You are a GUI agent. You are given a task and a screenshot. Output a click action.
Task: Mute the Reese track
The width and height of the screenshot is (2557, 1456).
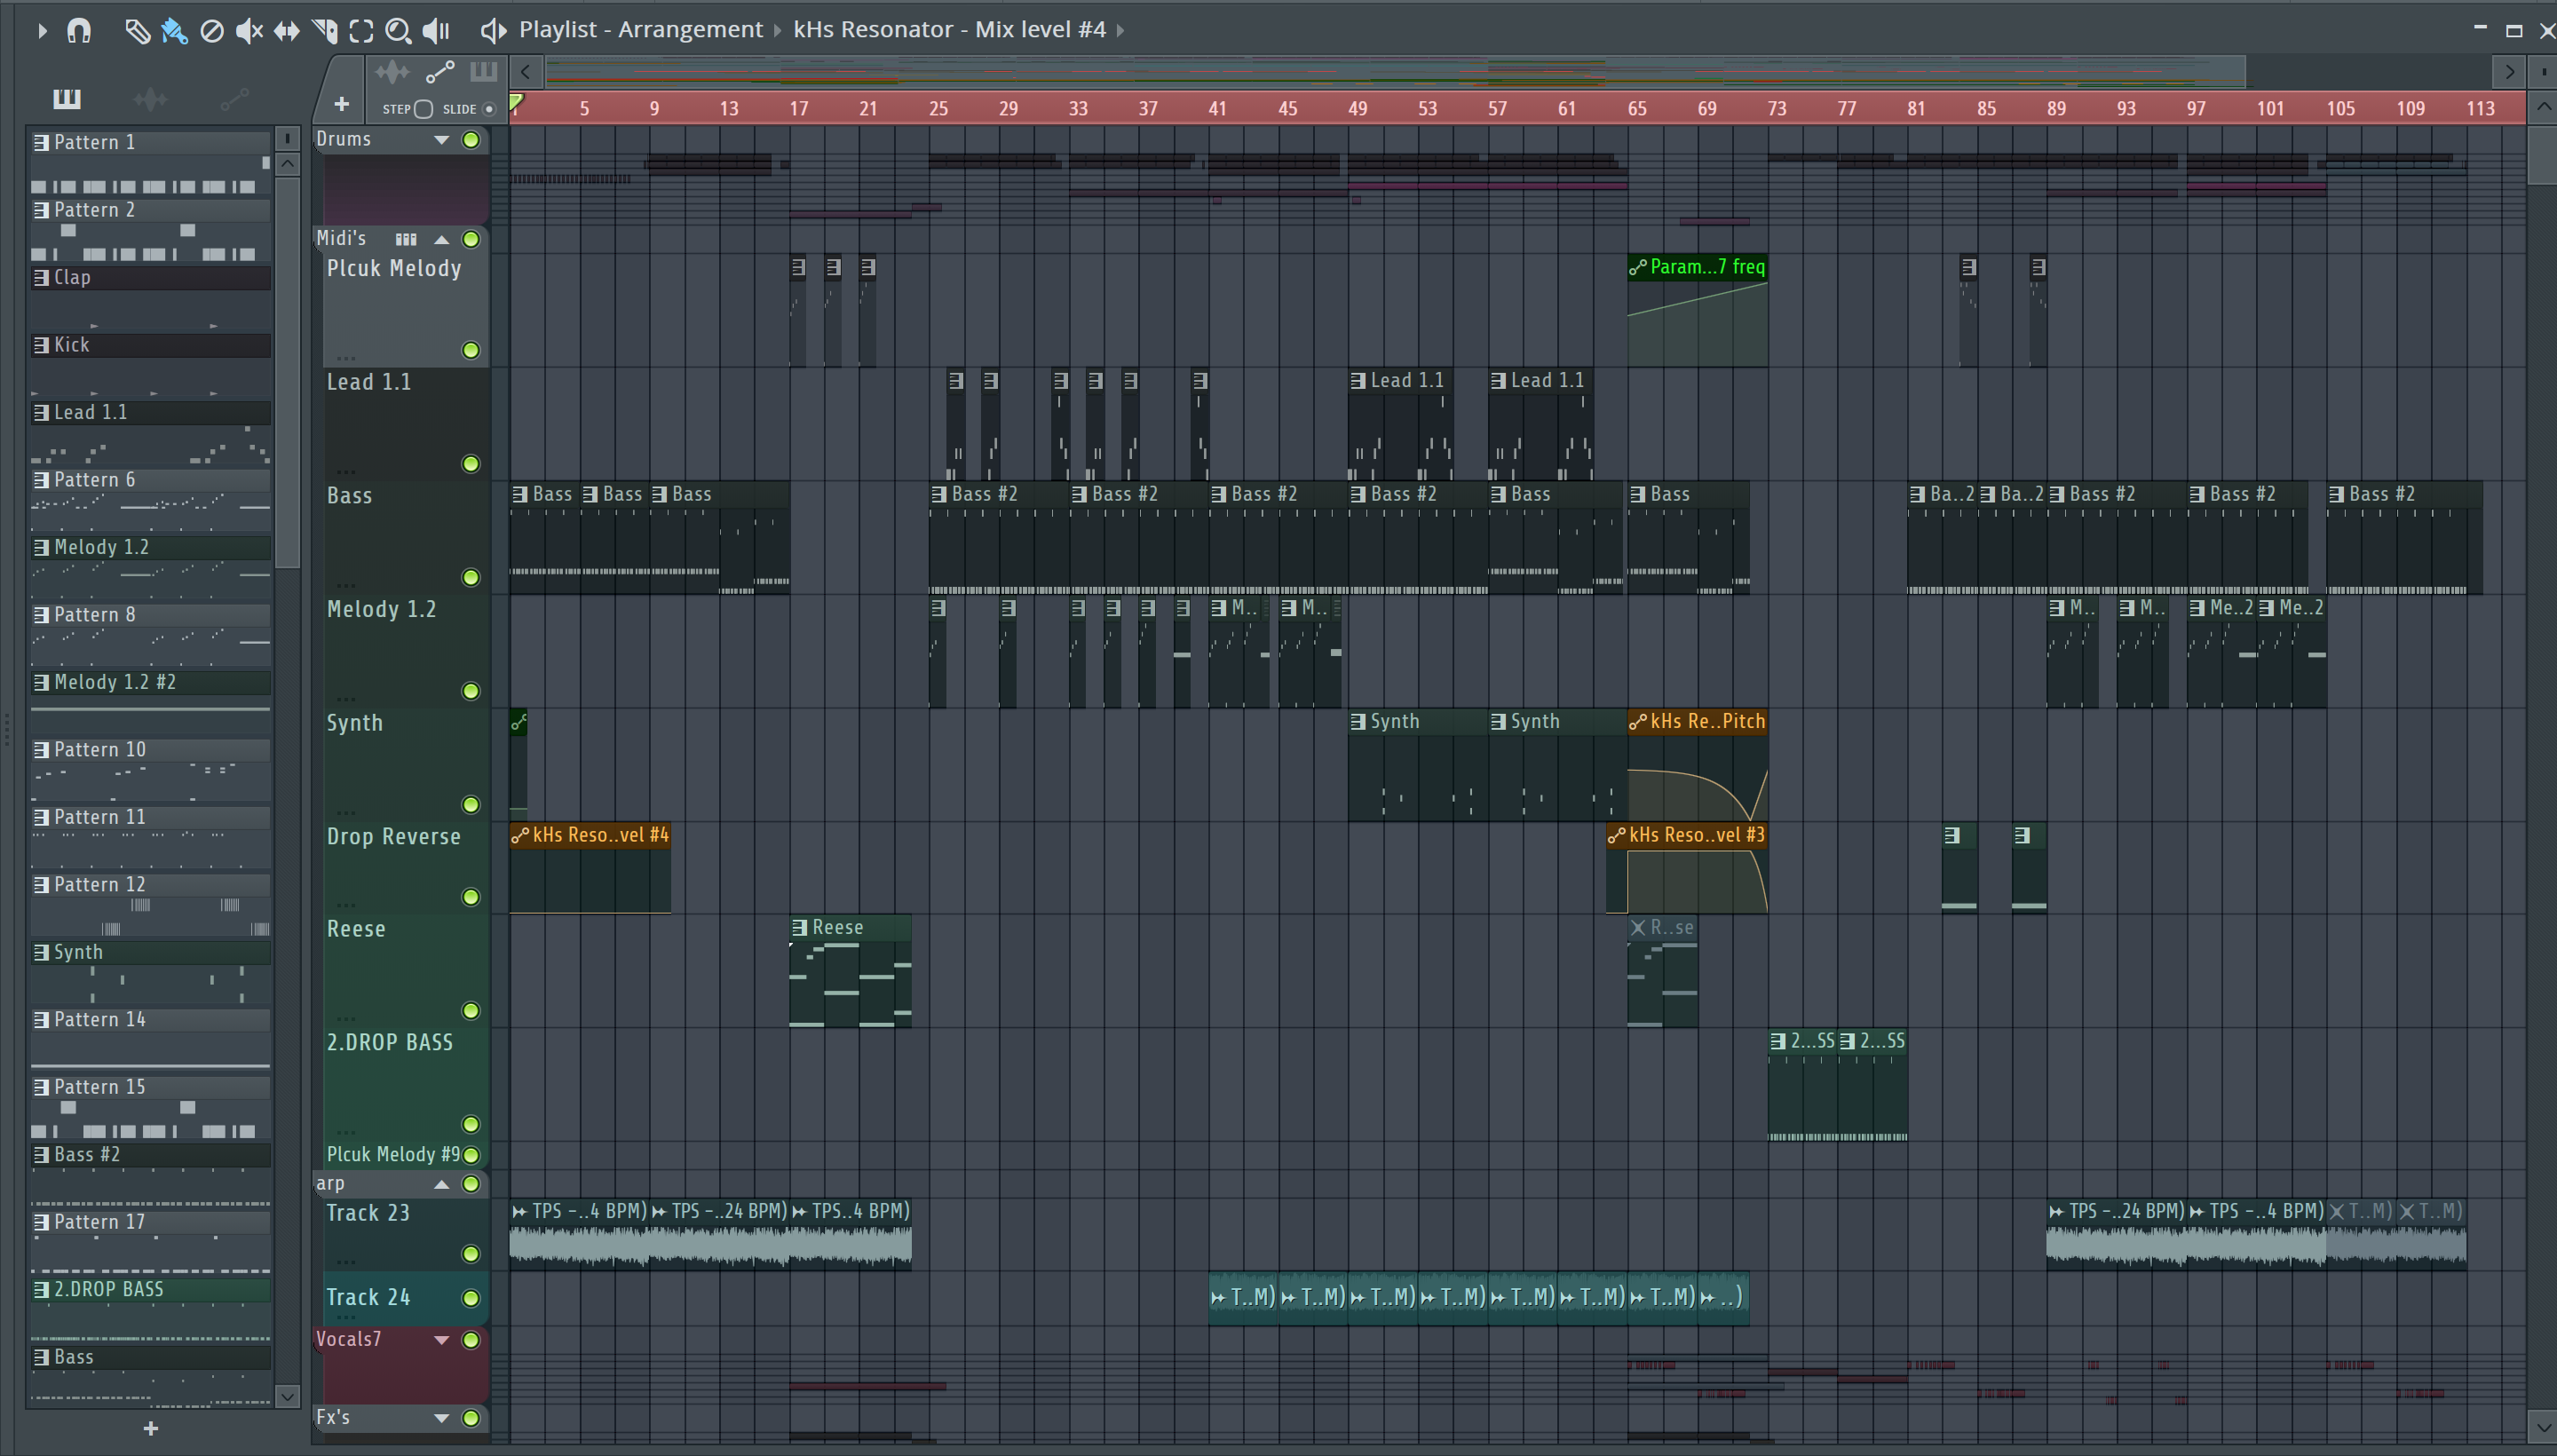471,1011
